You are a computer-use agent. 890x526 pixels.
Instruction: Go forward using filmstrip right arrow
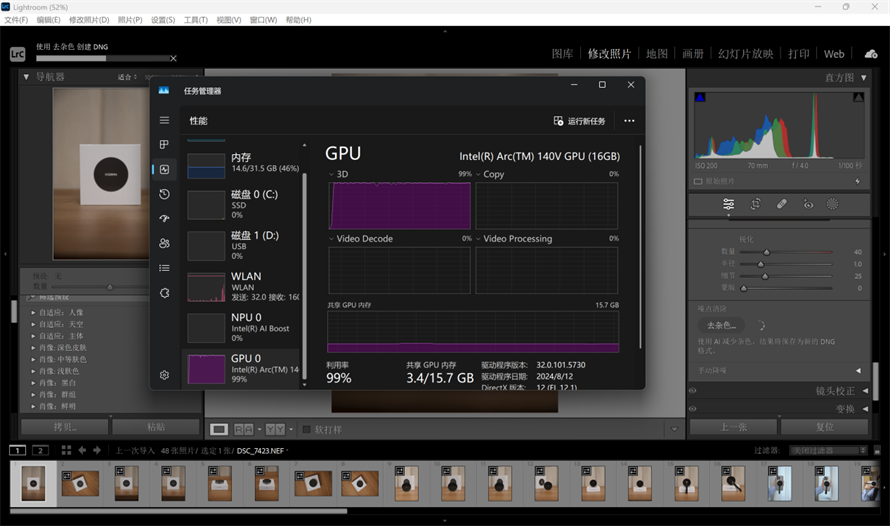pyautogui.click(x=97, y=450)
